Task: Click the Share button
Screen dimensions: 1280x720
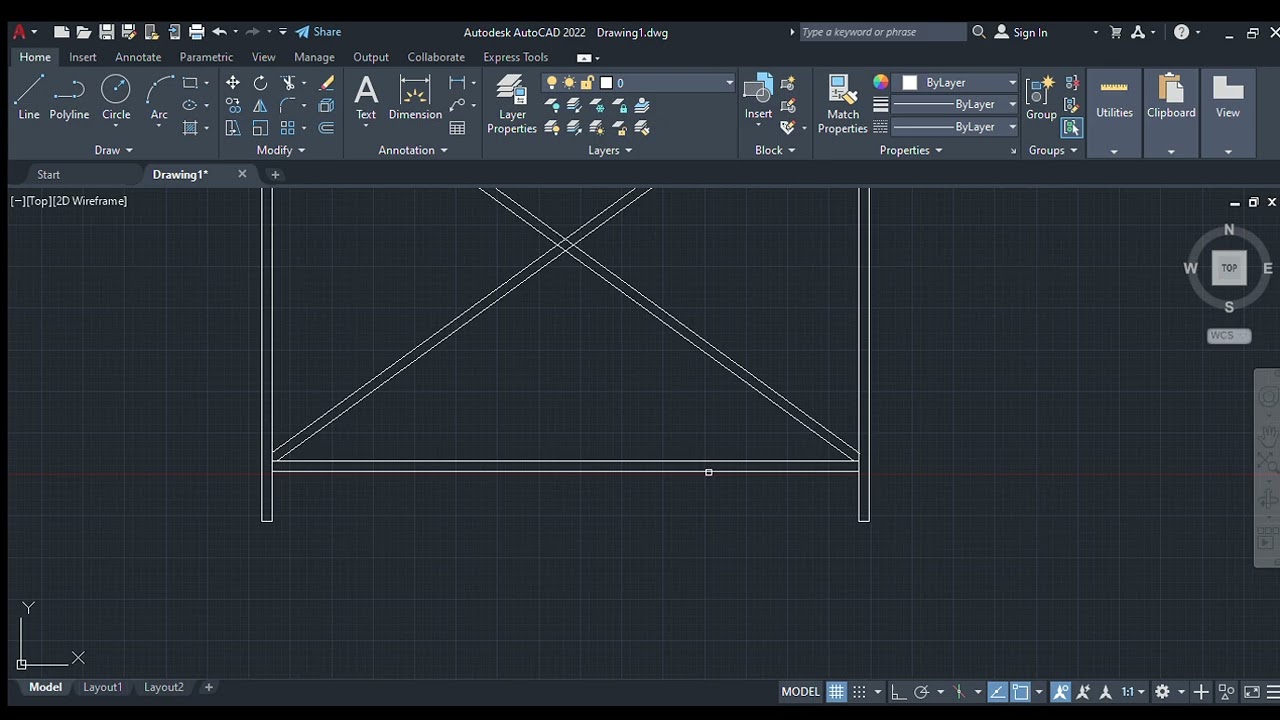Action: tap(318, 32)
